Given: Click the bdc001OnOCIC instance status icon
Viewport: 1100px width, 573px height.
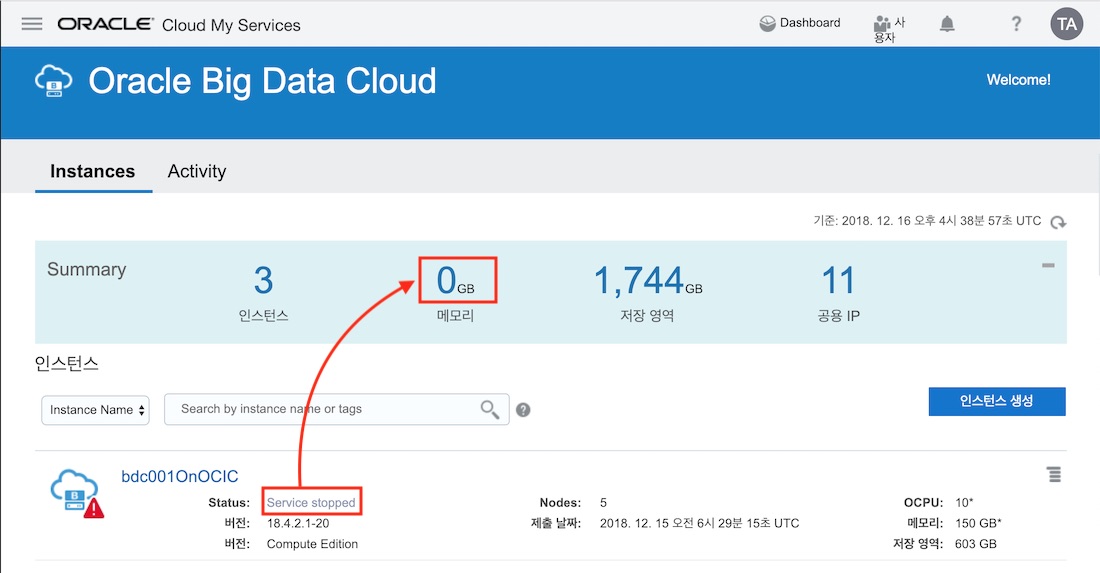Looking at the screenshot, I should (76, 492).
